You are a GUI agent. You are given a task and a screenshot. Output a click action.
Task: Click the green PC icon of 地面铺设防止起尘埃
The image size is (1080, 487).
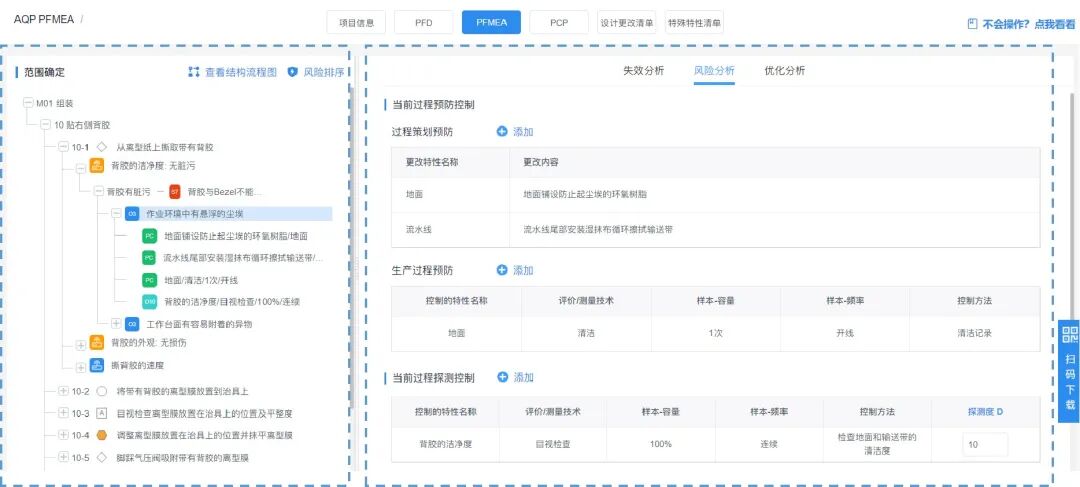(x=149, y=236)
